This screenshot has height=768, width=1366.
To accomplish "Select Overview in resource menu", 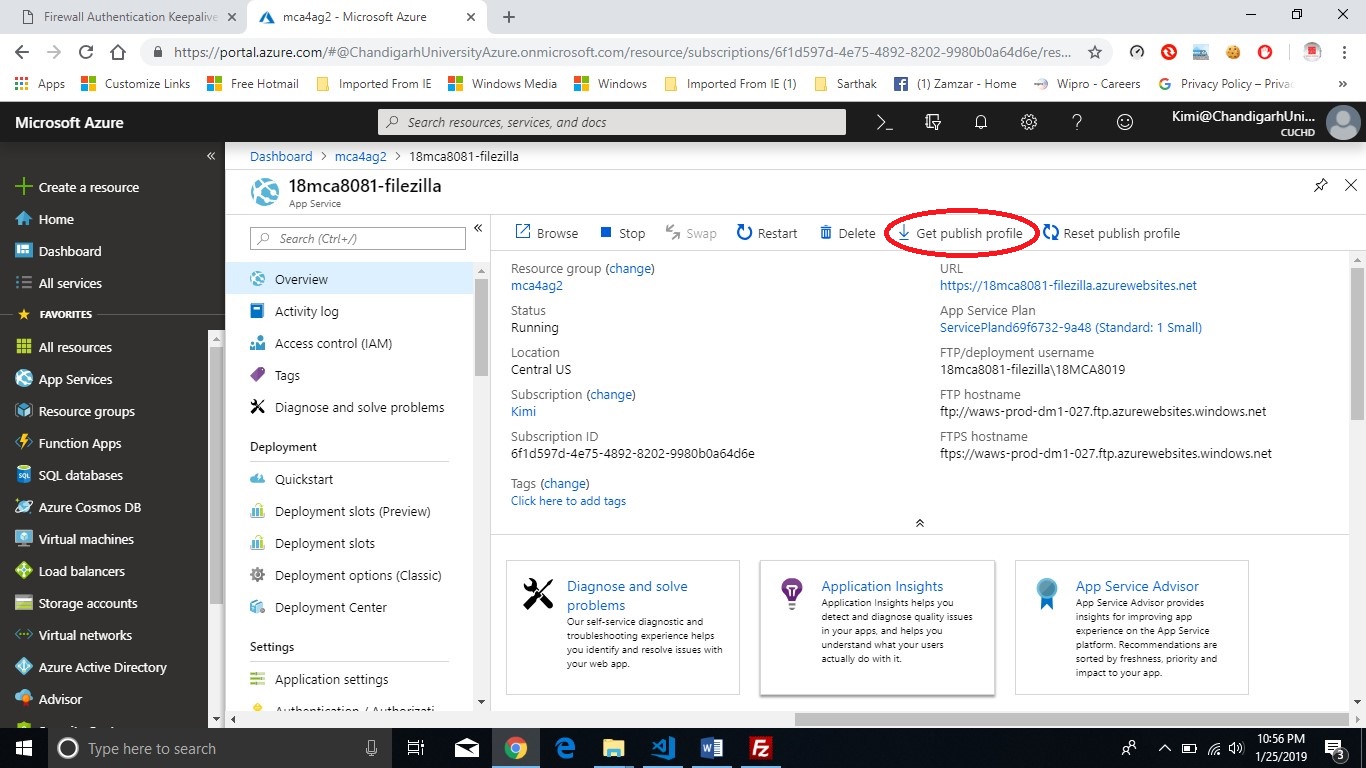I will coord(350,279).
